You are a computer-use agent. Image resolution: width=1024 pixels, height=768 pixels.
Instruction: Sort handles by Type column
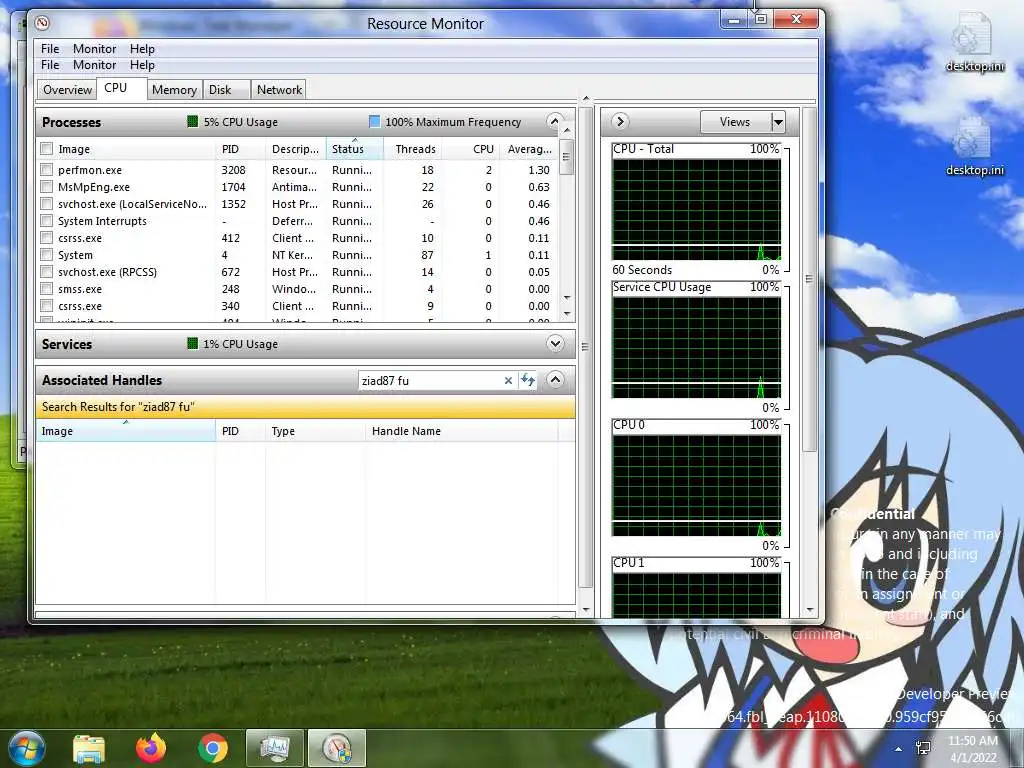(315, 431)
